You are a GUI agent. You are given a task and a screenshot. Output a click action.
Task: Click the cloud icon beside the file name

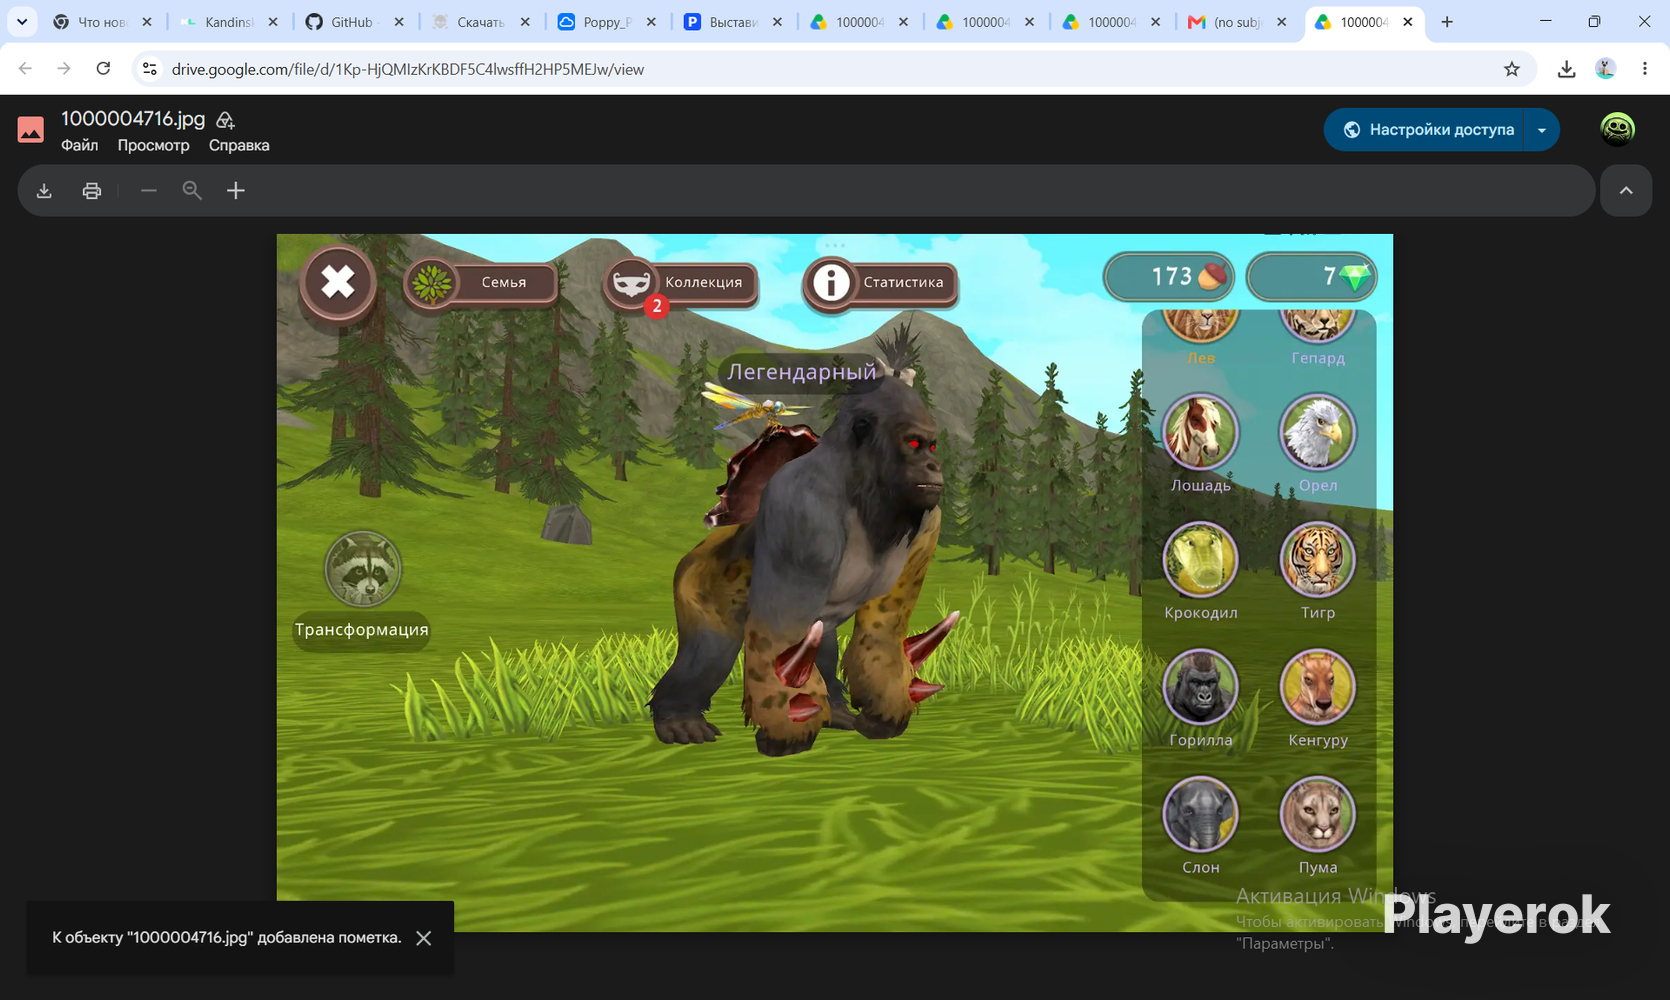point(225,120)
